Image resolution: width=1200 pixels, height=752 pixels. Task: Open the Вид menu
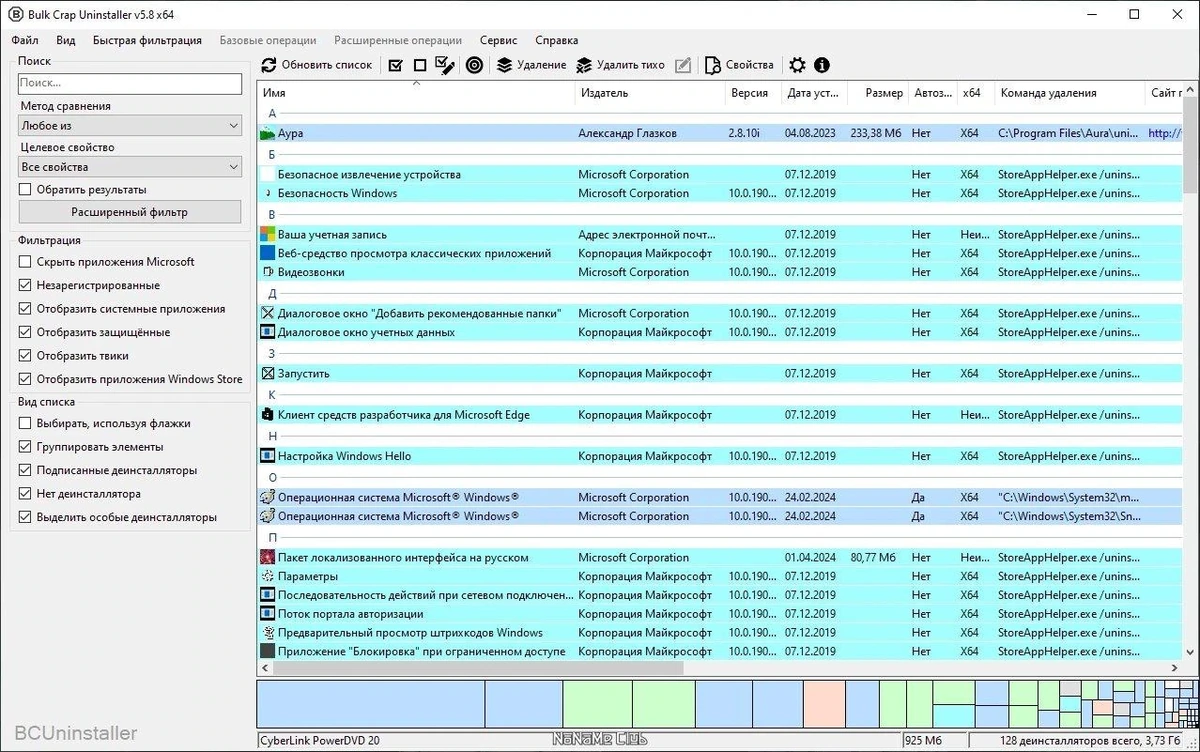[66, 41]
